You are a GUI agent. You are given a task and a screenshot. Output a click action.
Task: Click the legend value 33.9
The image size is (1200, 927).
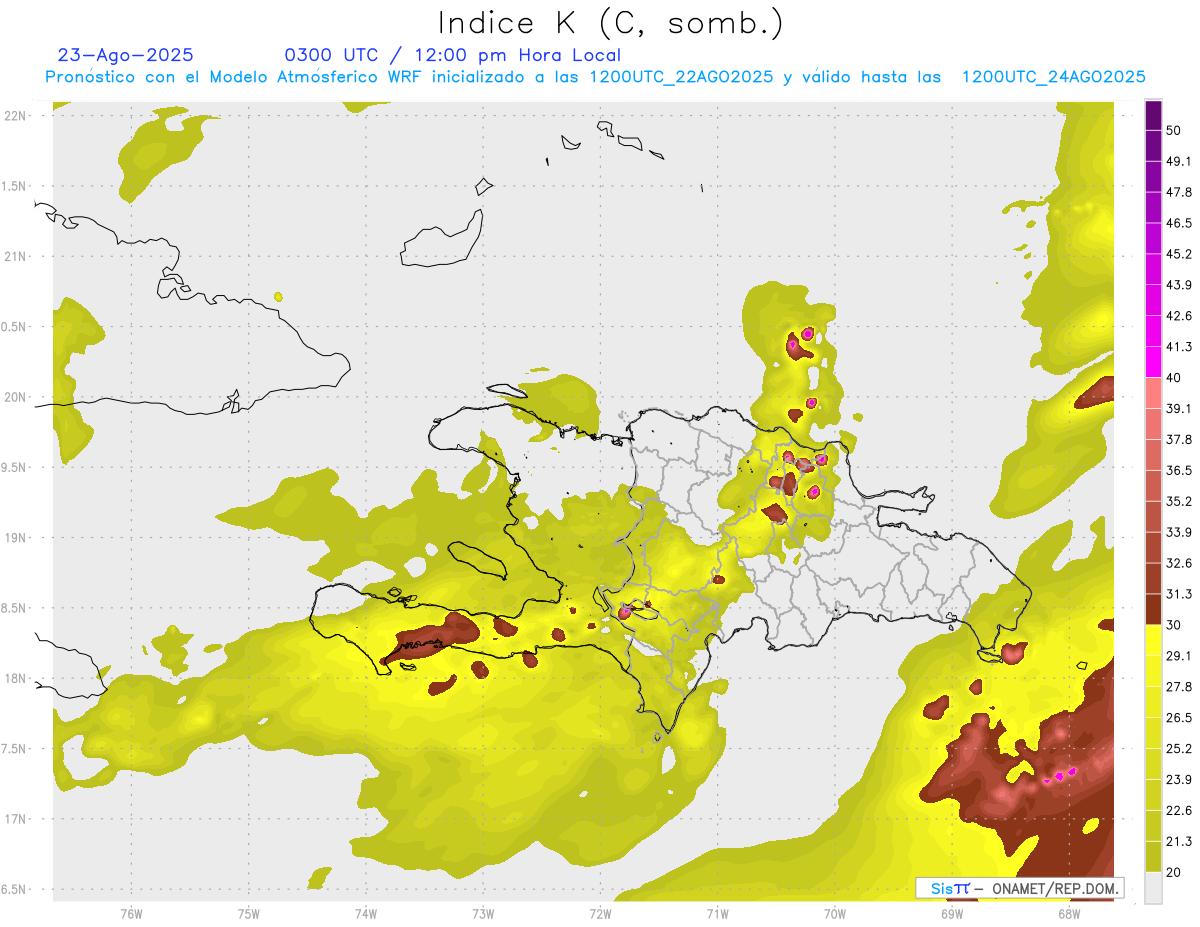(1179, 532)
